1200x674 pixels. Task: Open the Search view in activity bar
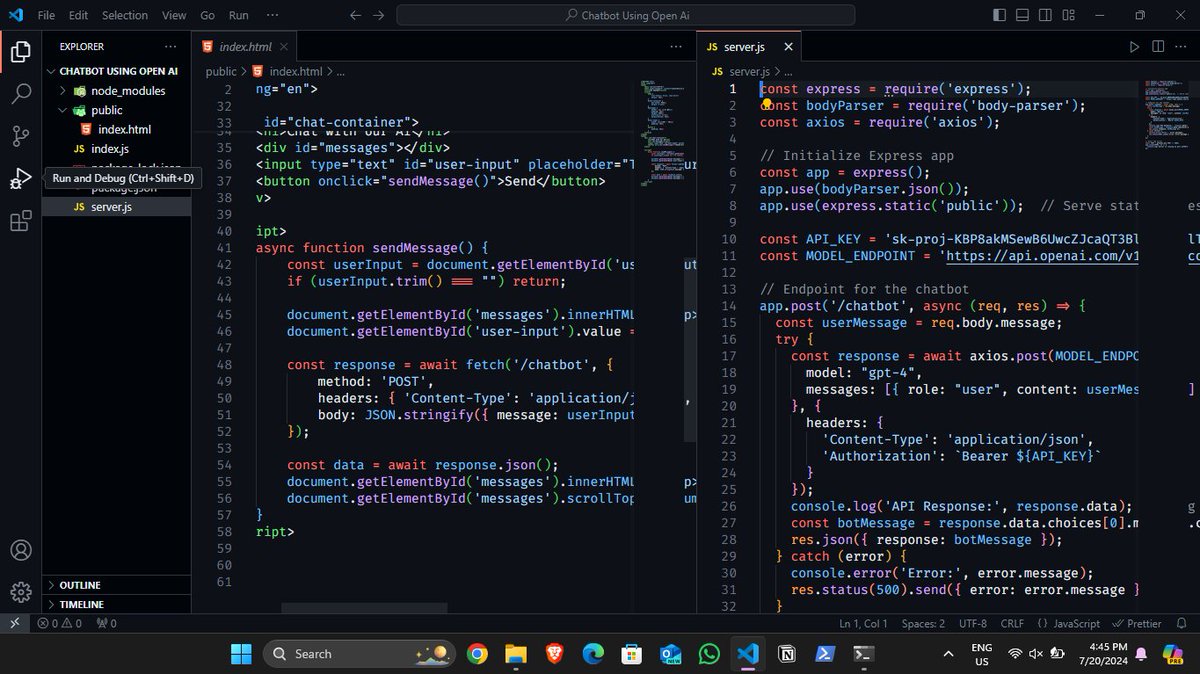tap(20, 95)
